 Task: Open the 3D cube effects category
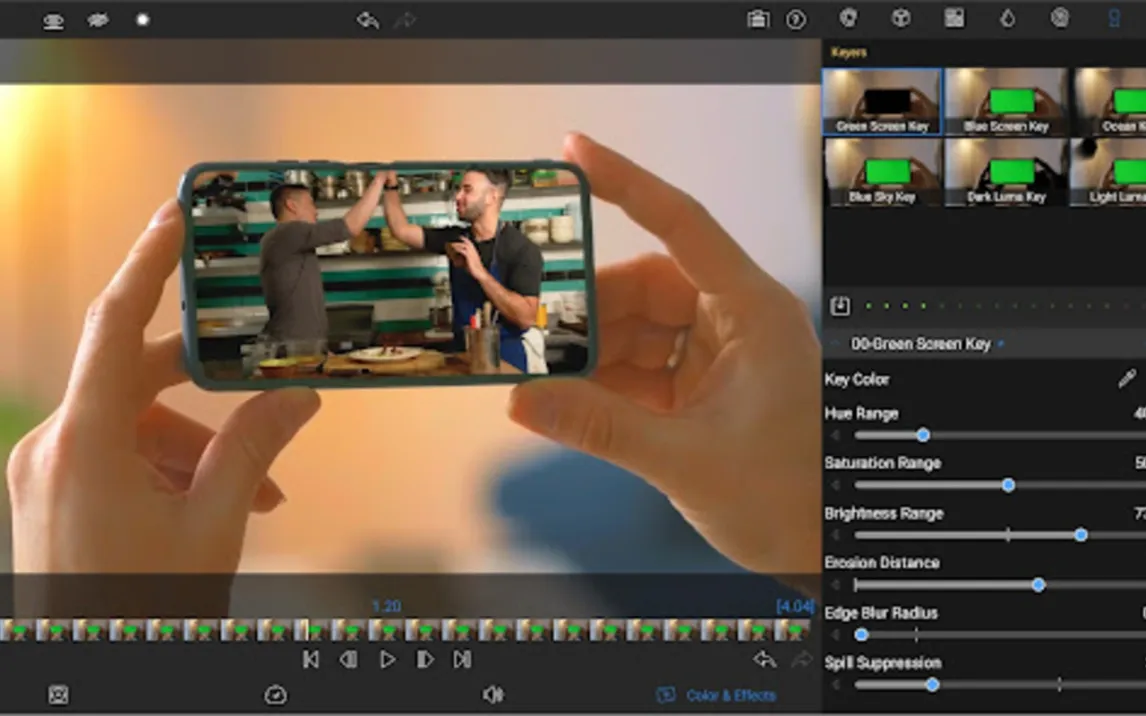tap(901, 18)
